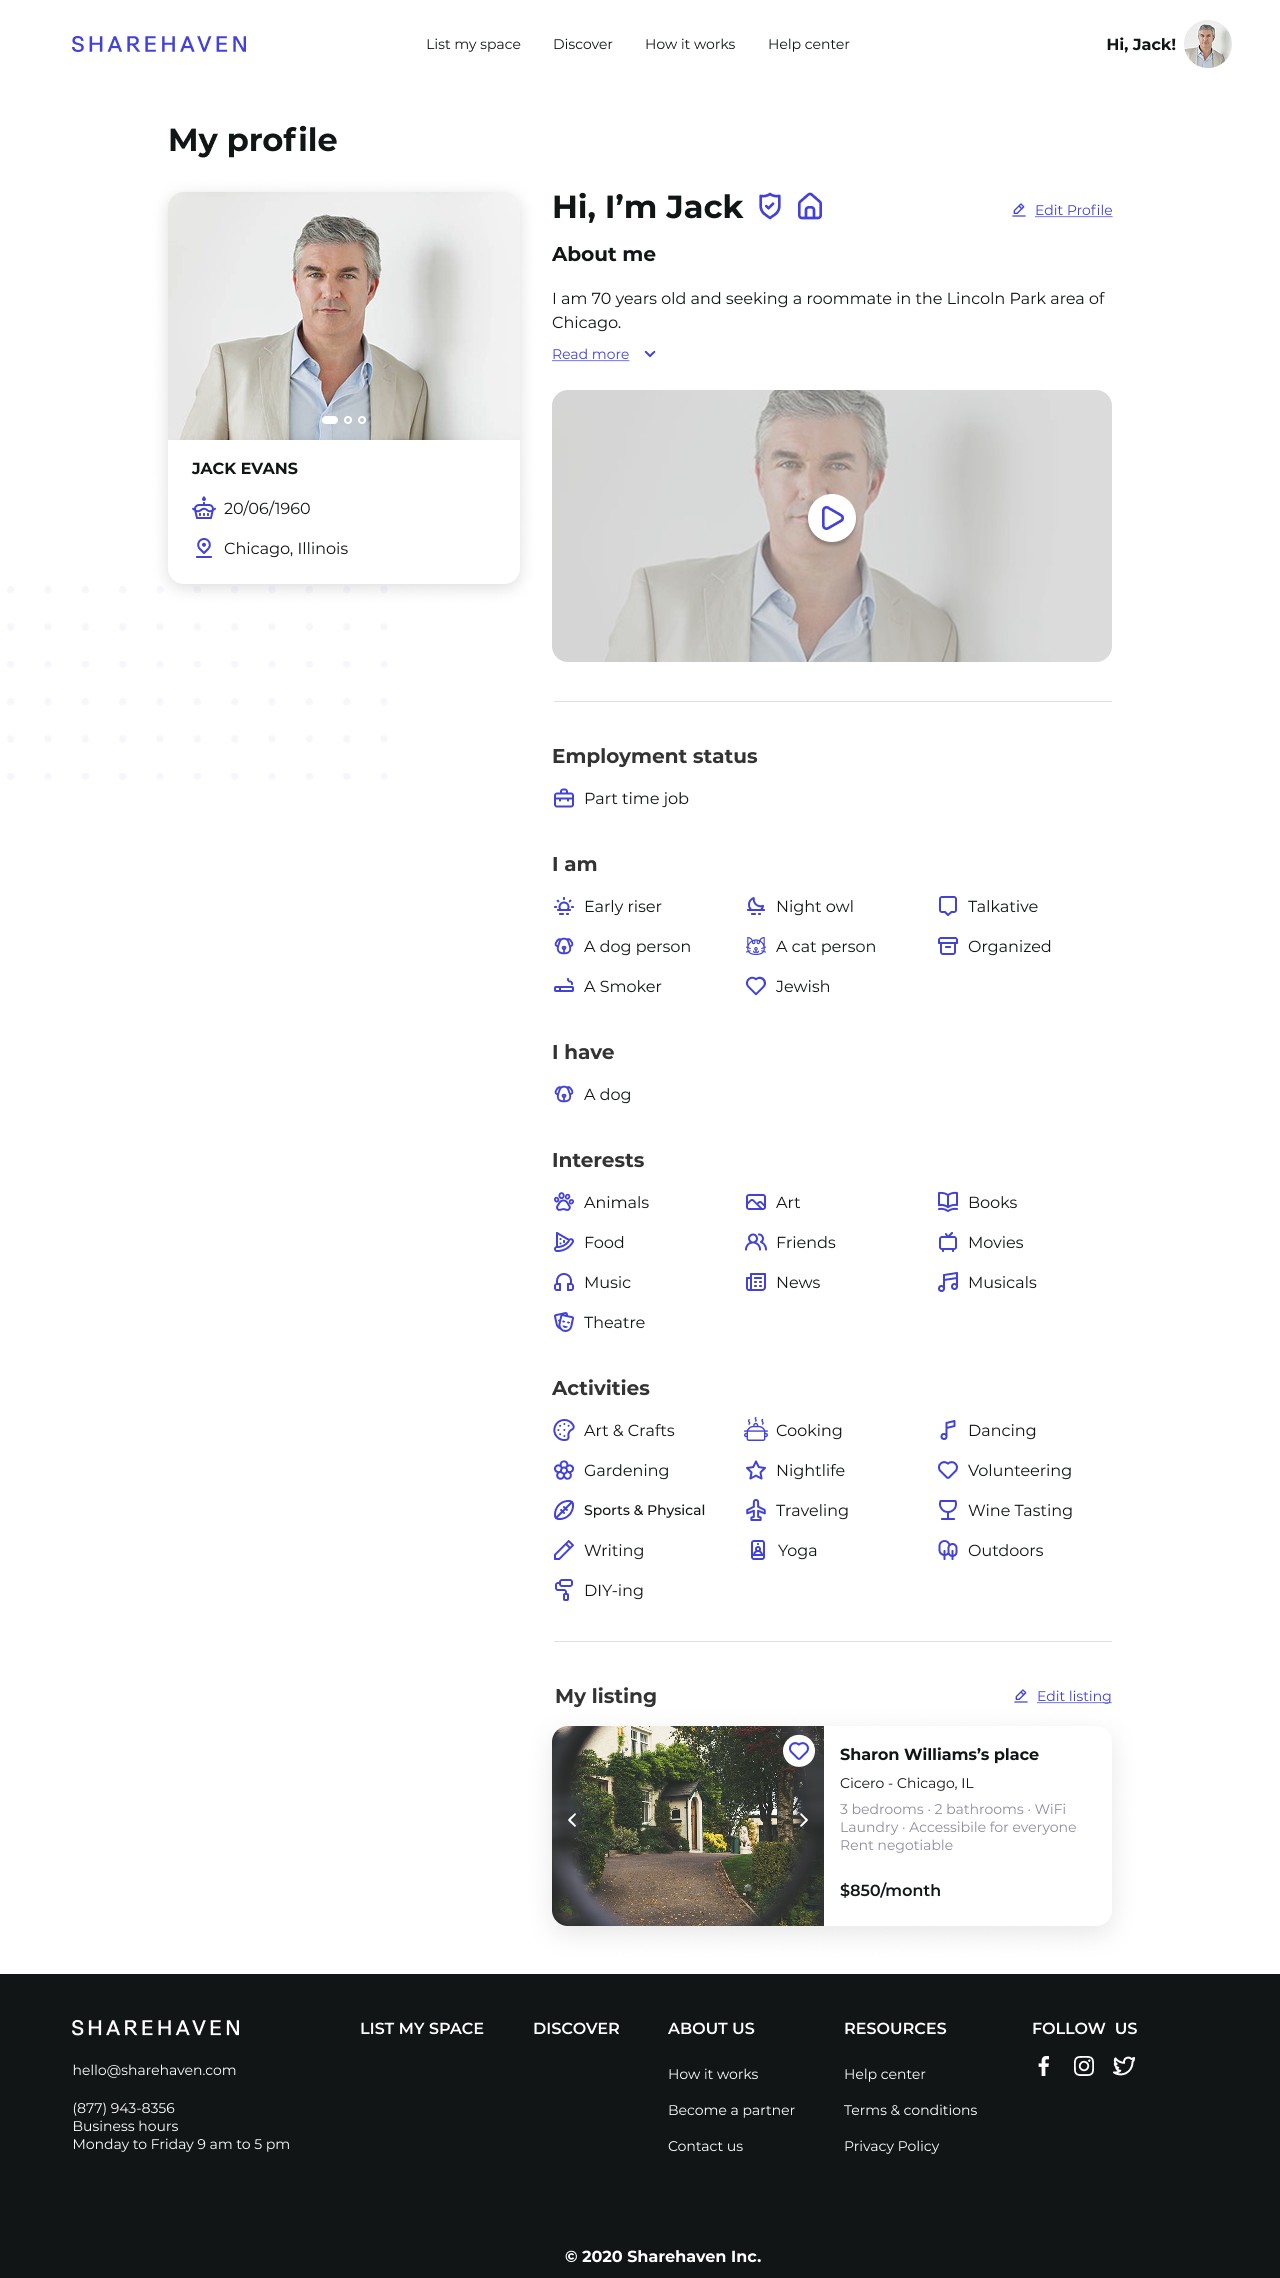Open Sharon Williams's place listing photo
This screenshot has width=1280, height=2278.
(x=688, y=1826)
